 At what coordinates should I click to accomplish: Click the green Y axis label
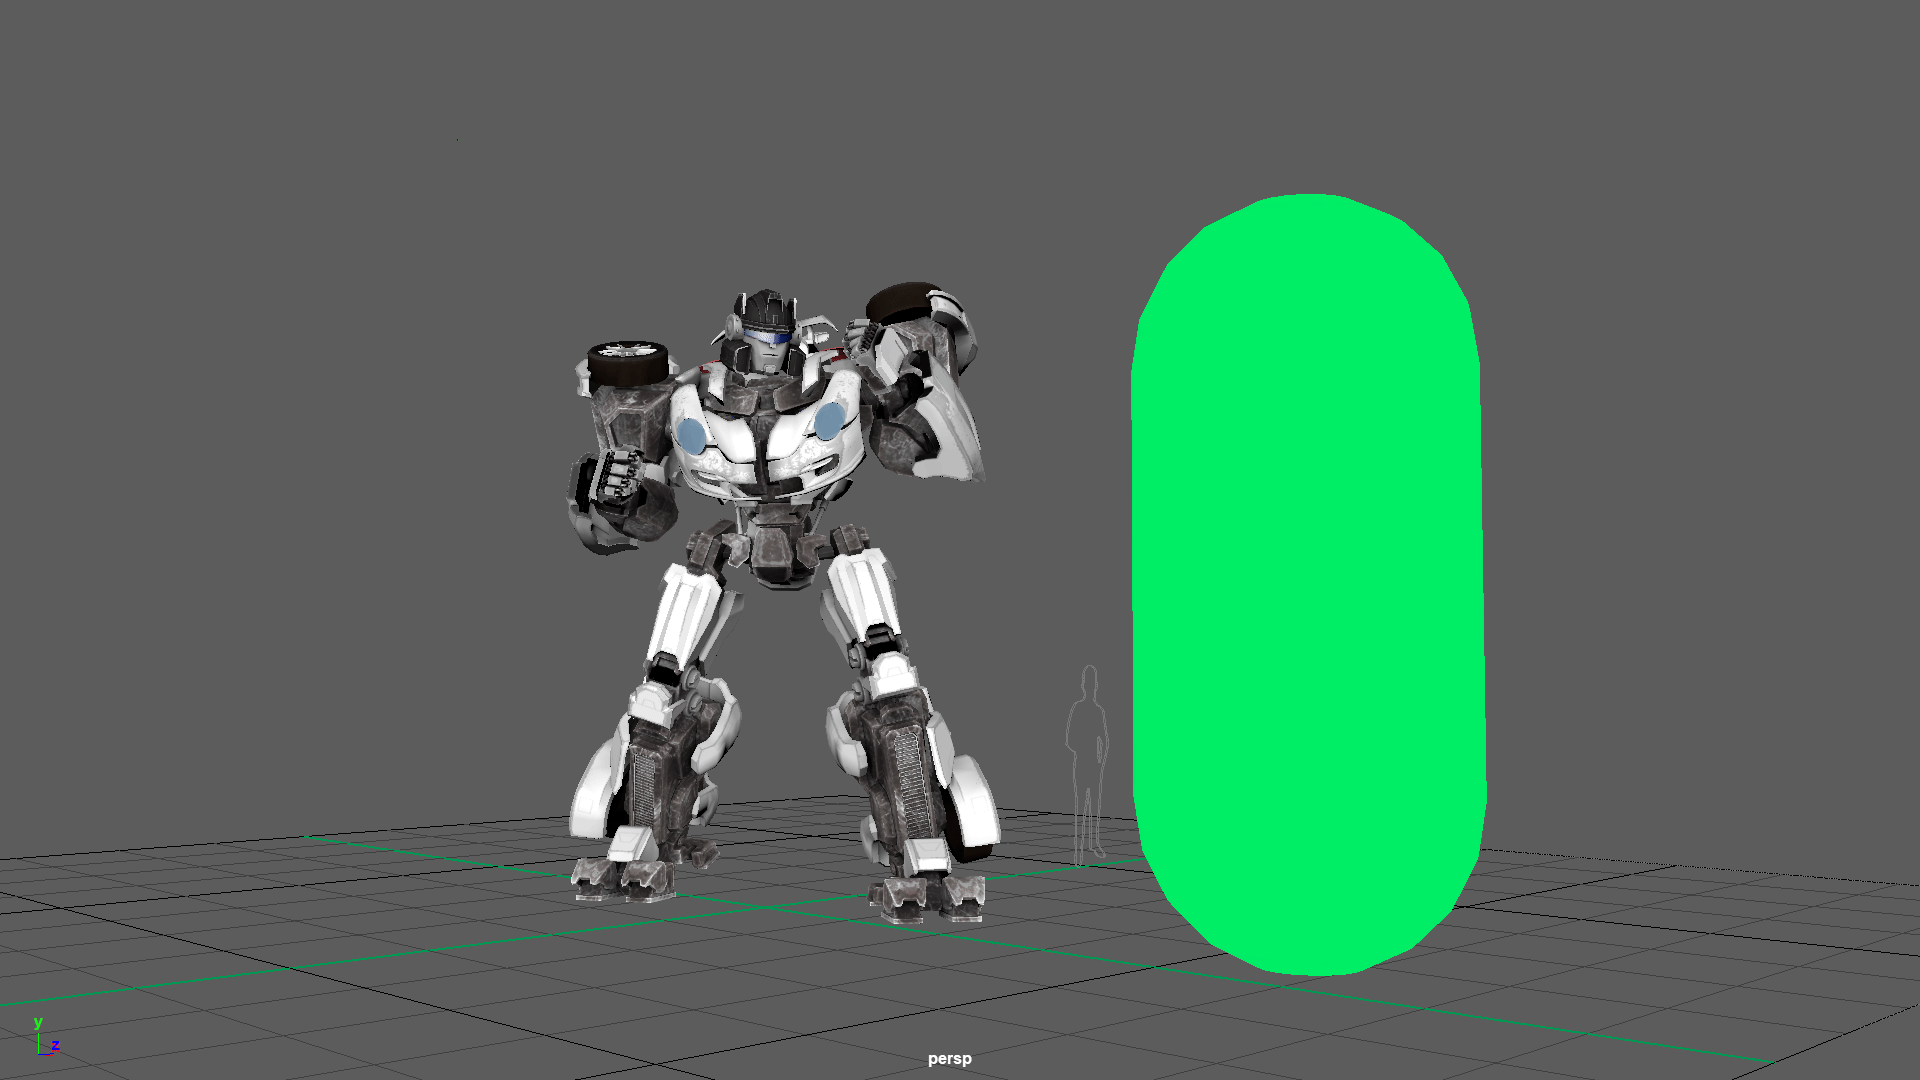tap(38, 1022)
